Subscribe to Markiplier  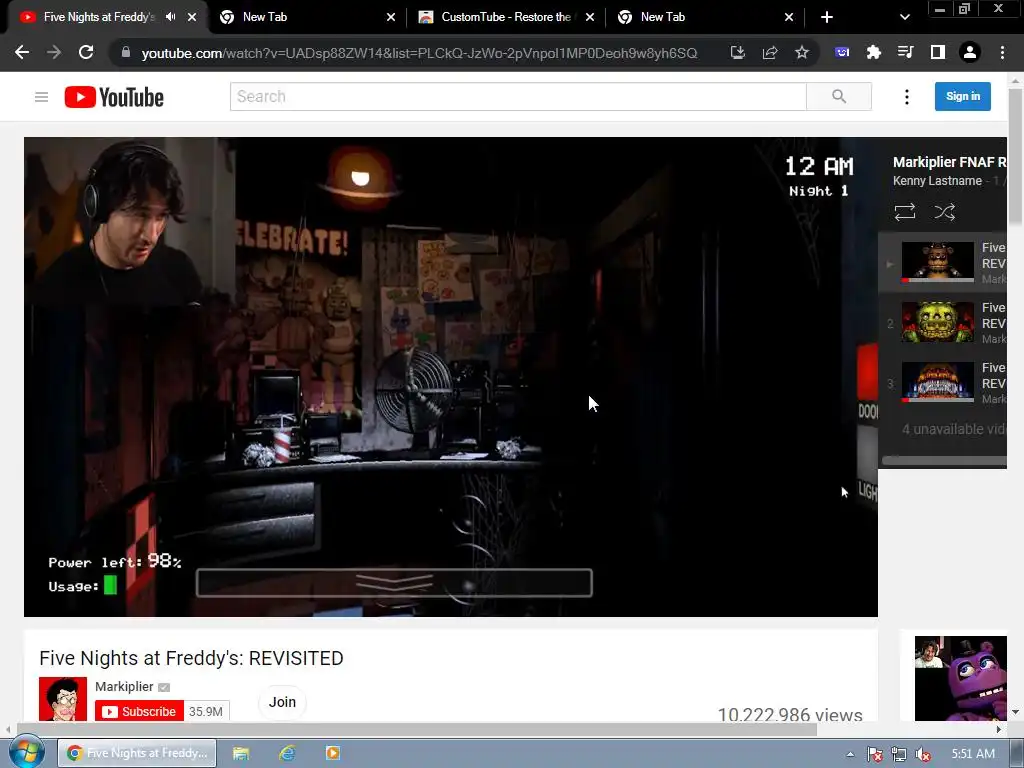point(139,711)
